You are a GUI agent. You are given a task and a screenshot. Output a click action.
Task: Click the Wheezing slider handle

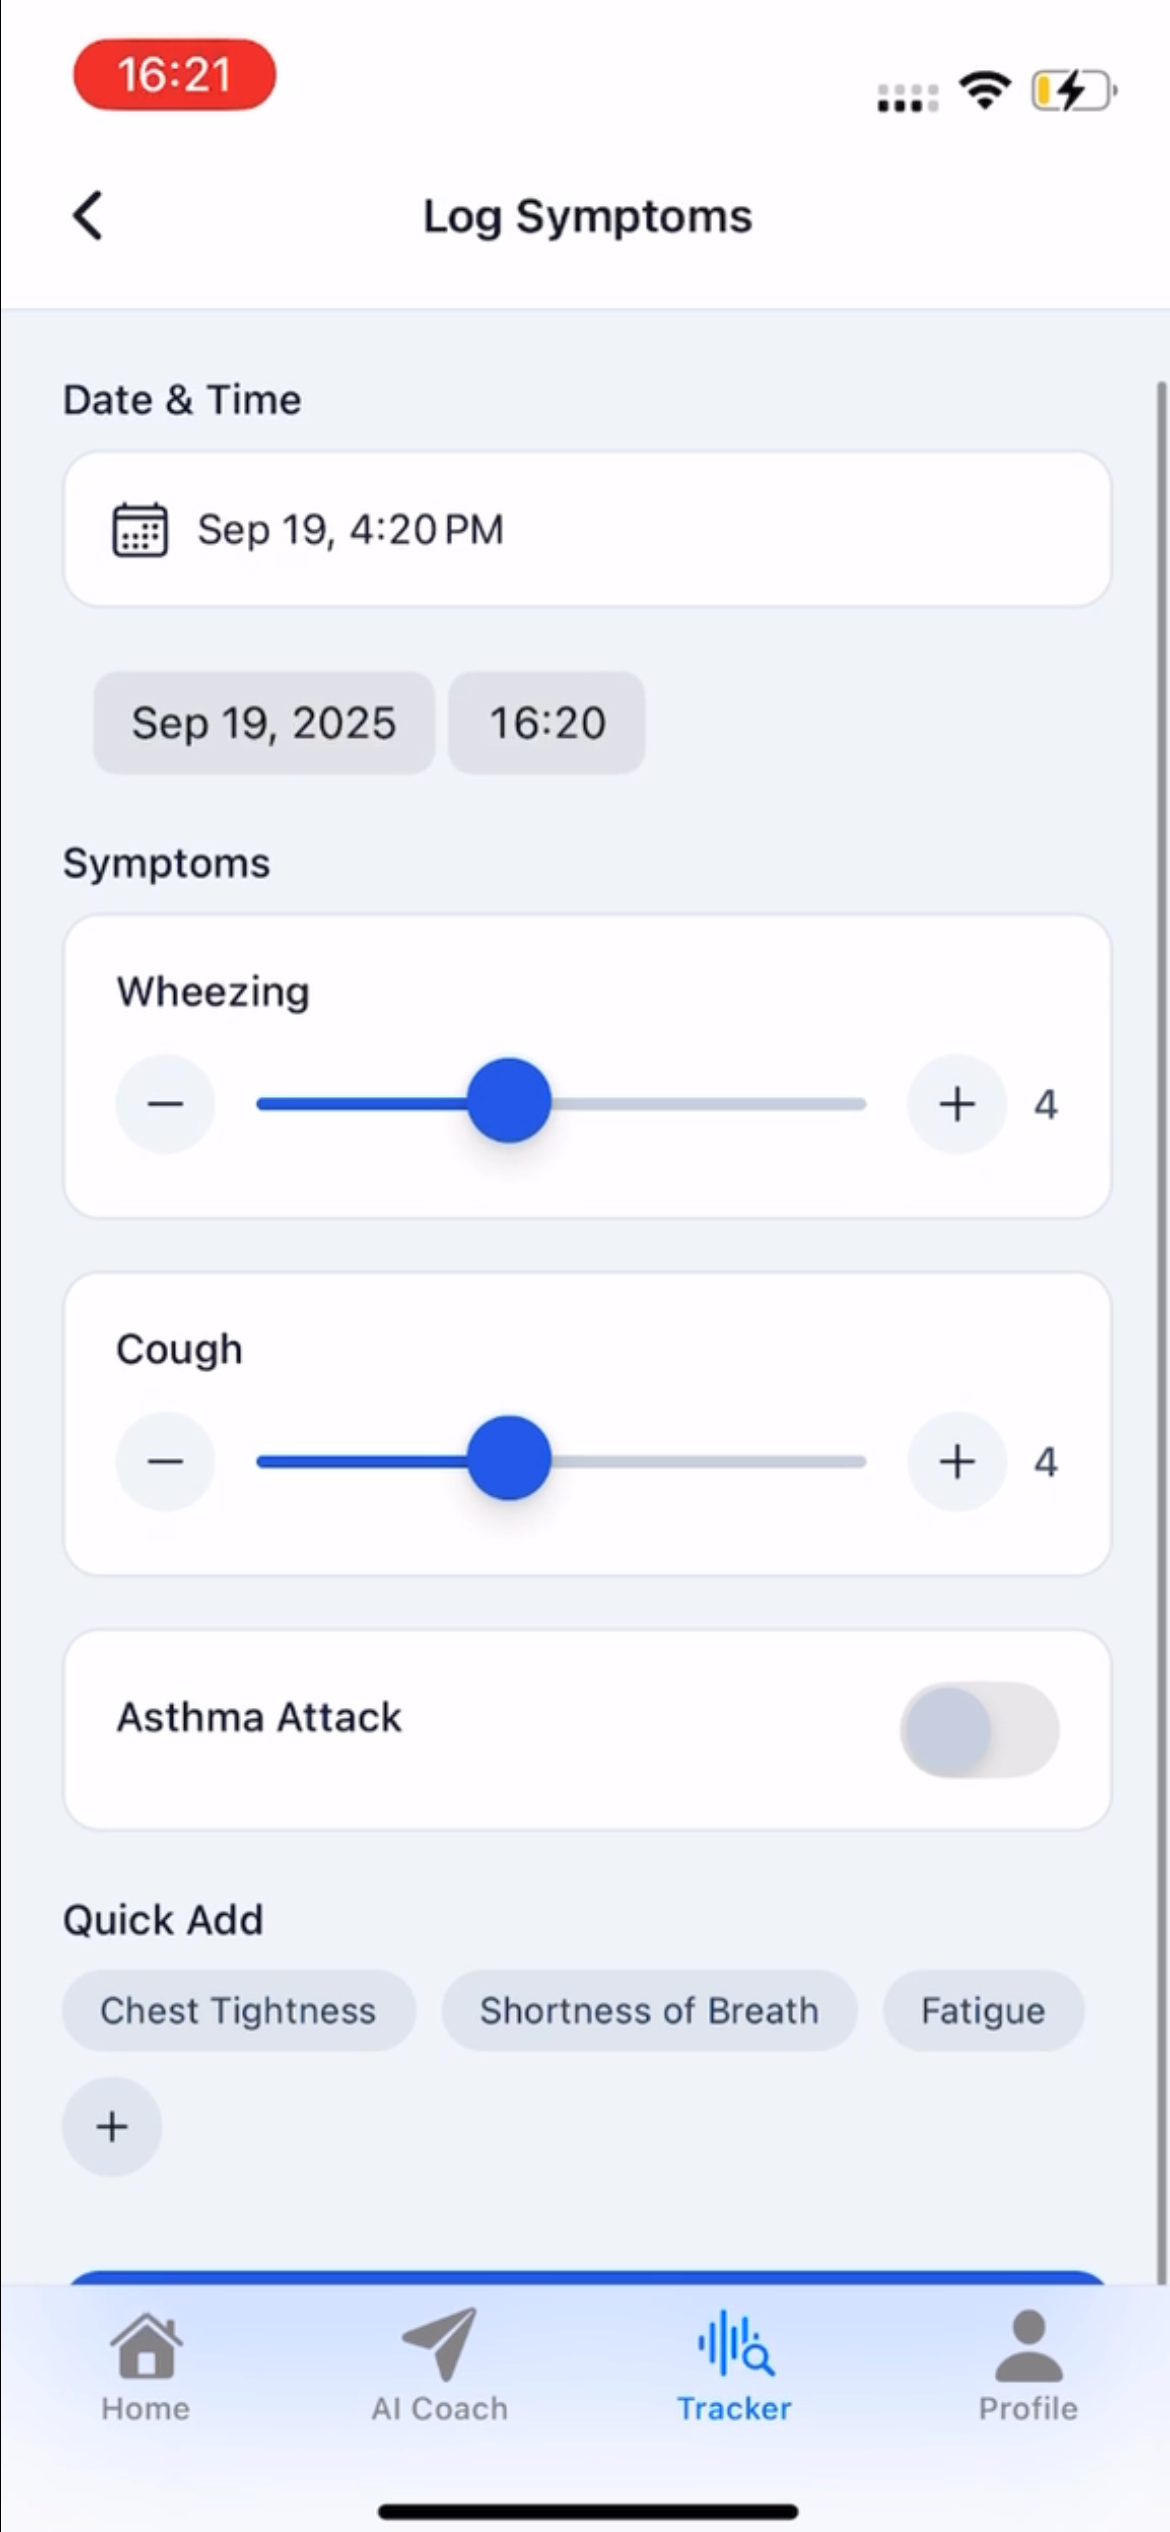(x=509, y=1101)
